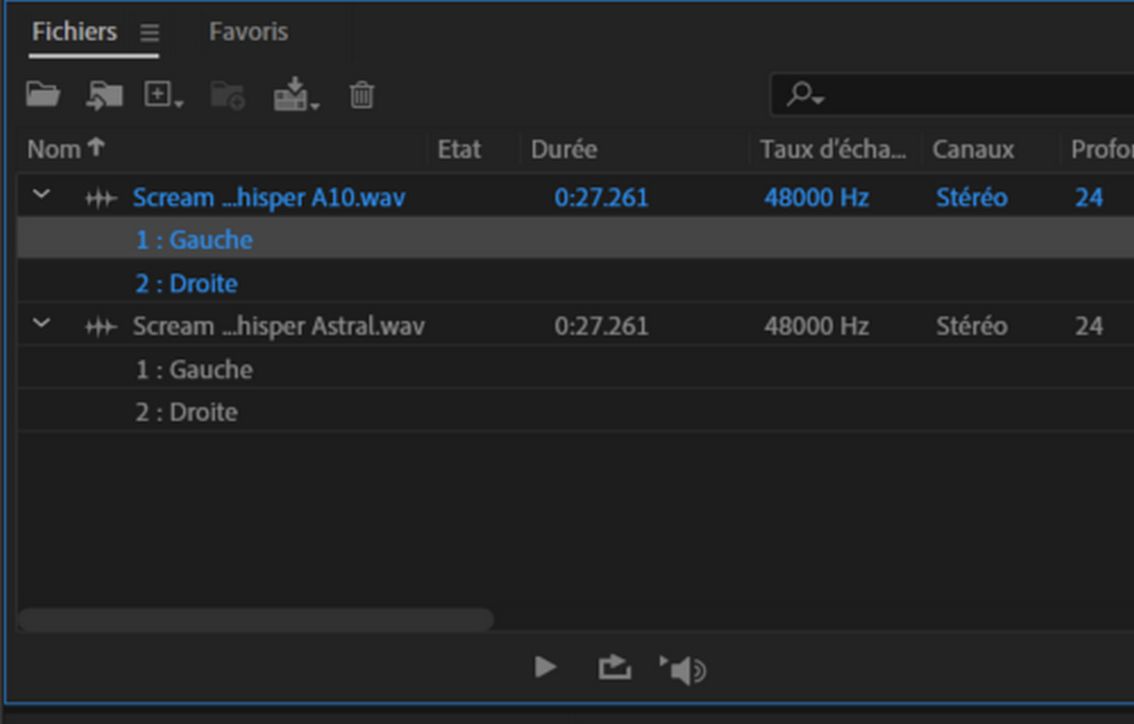Click the 48000 Hz value of Astral.wav
The image size is (1134, 724).
coord(817,326)
